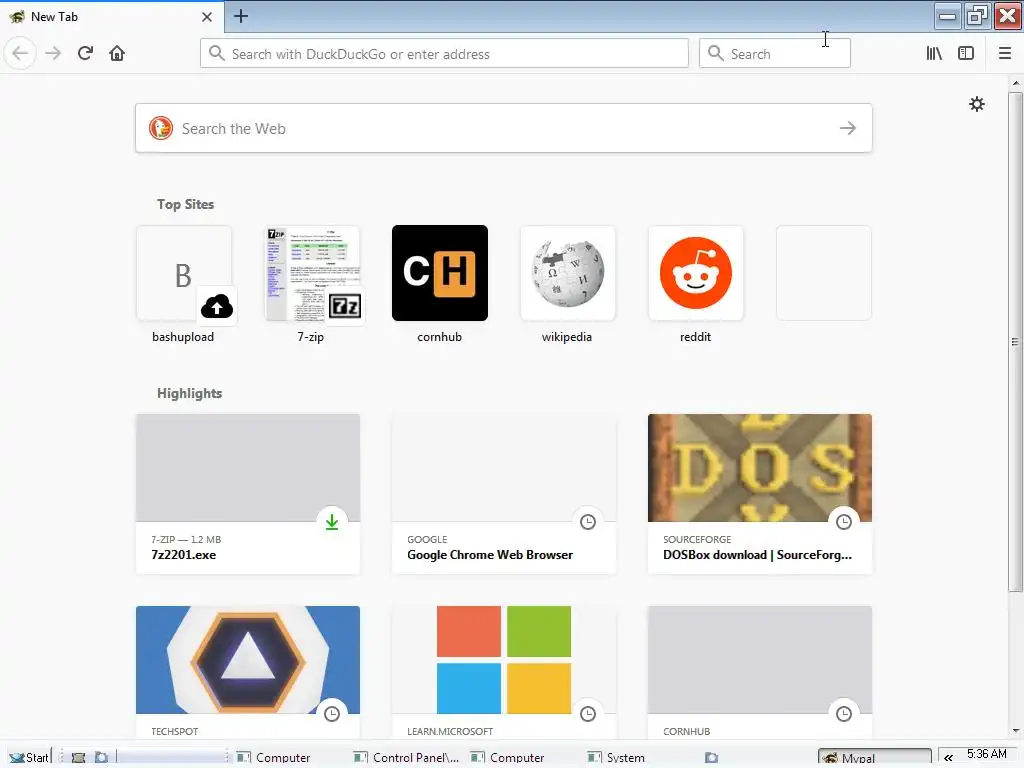Submit web search with arrow button
Image resolution: width=1024 pixels, height=768 pixels.
pos(848,128)
